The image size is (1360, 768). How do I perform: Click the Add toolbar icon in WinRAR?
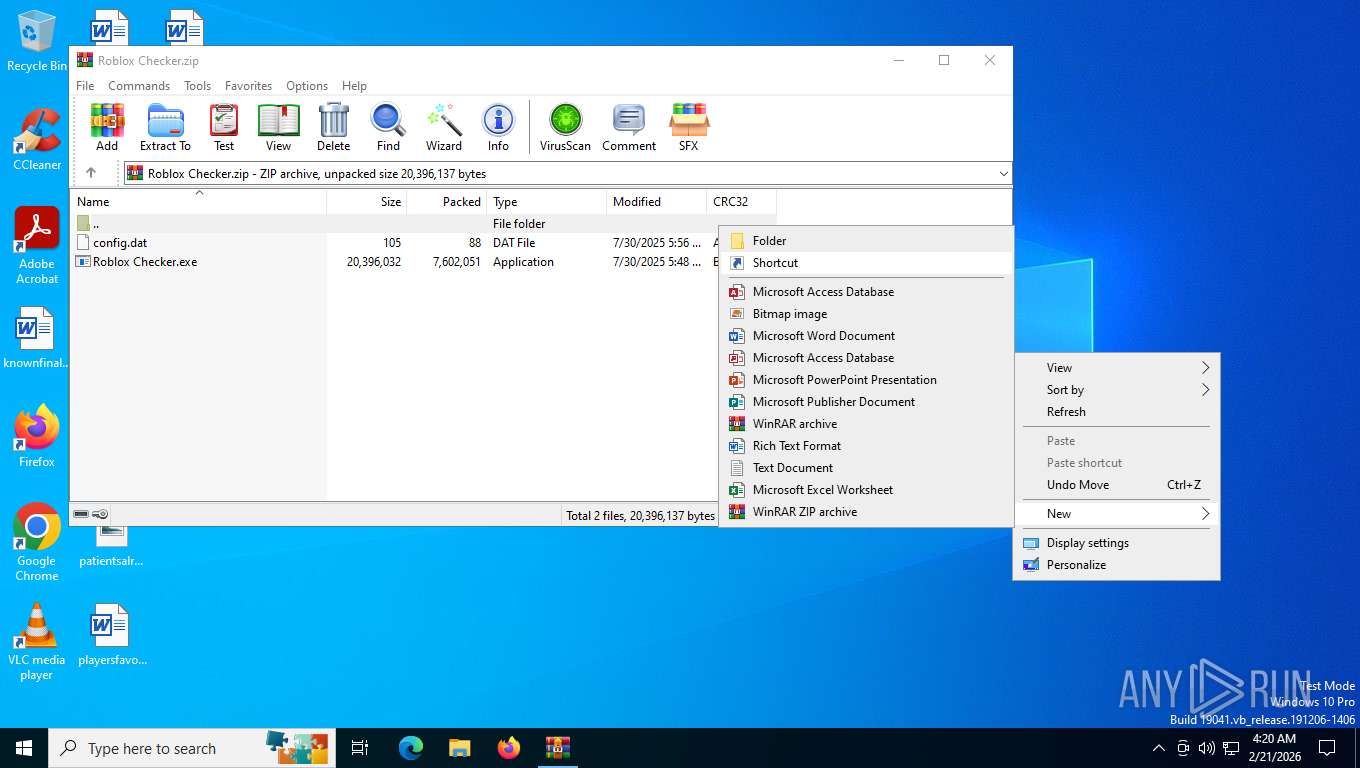tap(107, 127)
